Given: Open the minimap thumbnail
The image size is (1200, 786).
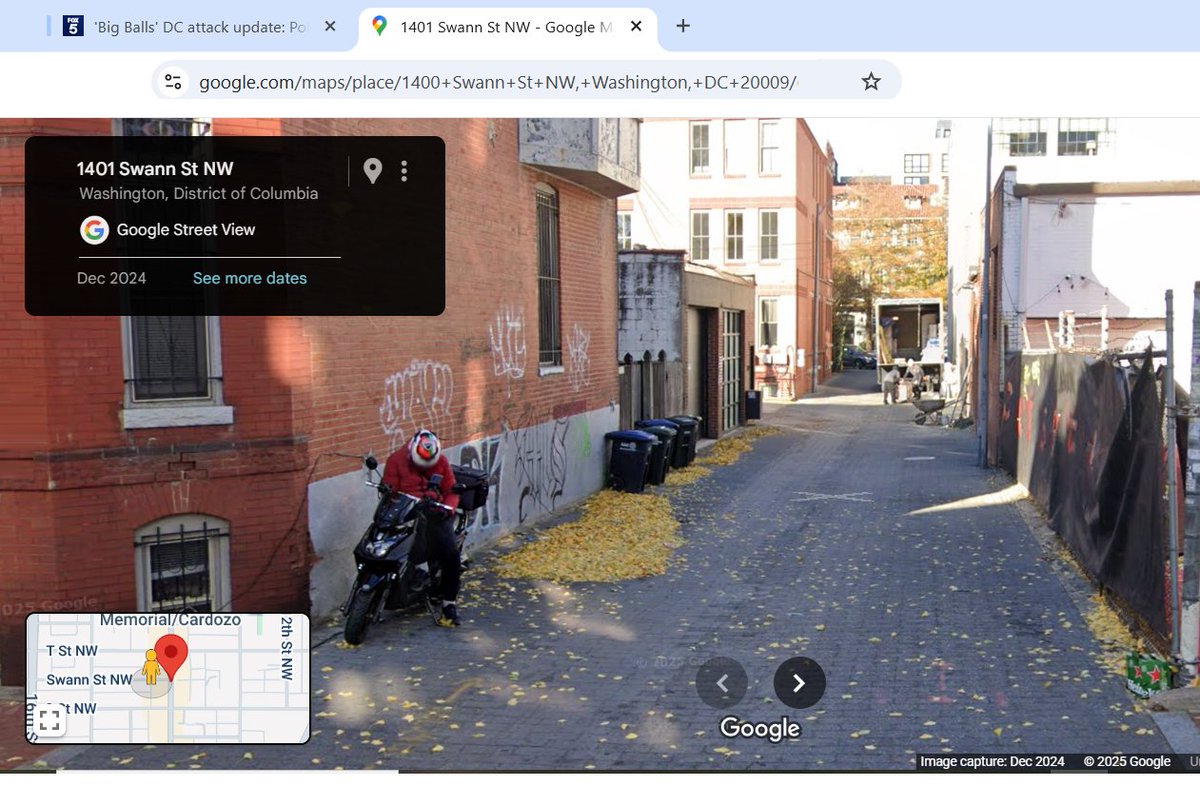Looking at the screenshot, I should (168, 678).
